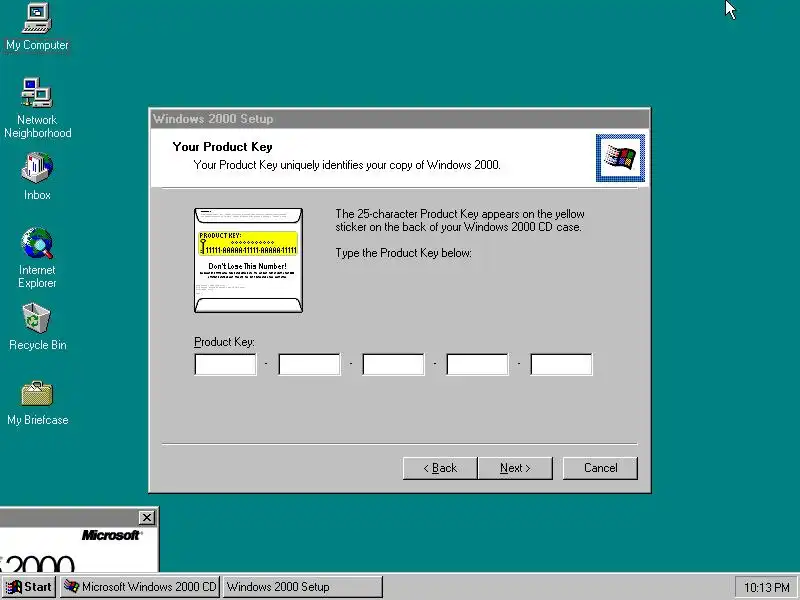The height and width of the screenshot is (600, 800).
Task: Click the Windows 2000 Setup title bar
Action: coord(399,119)
